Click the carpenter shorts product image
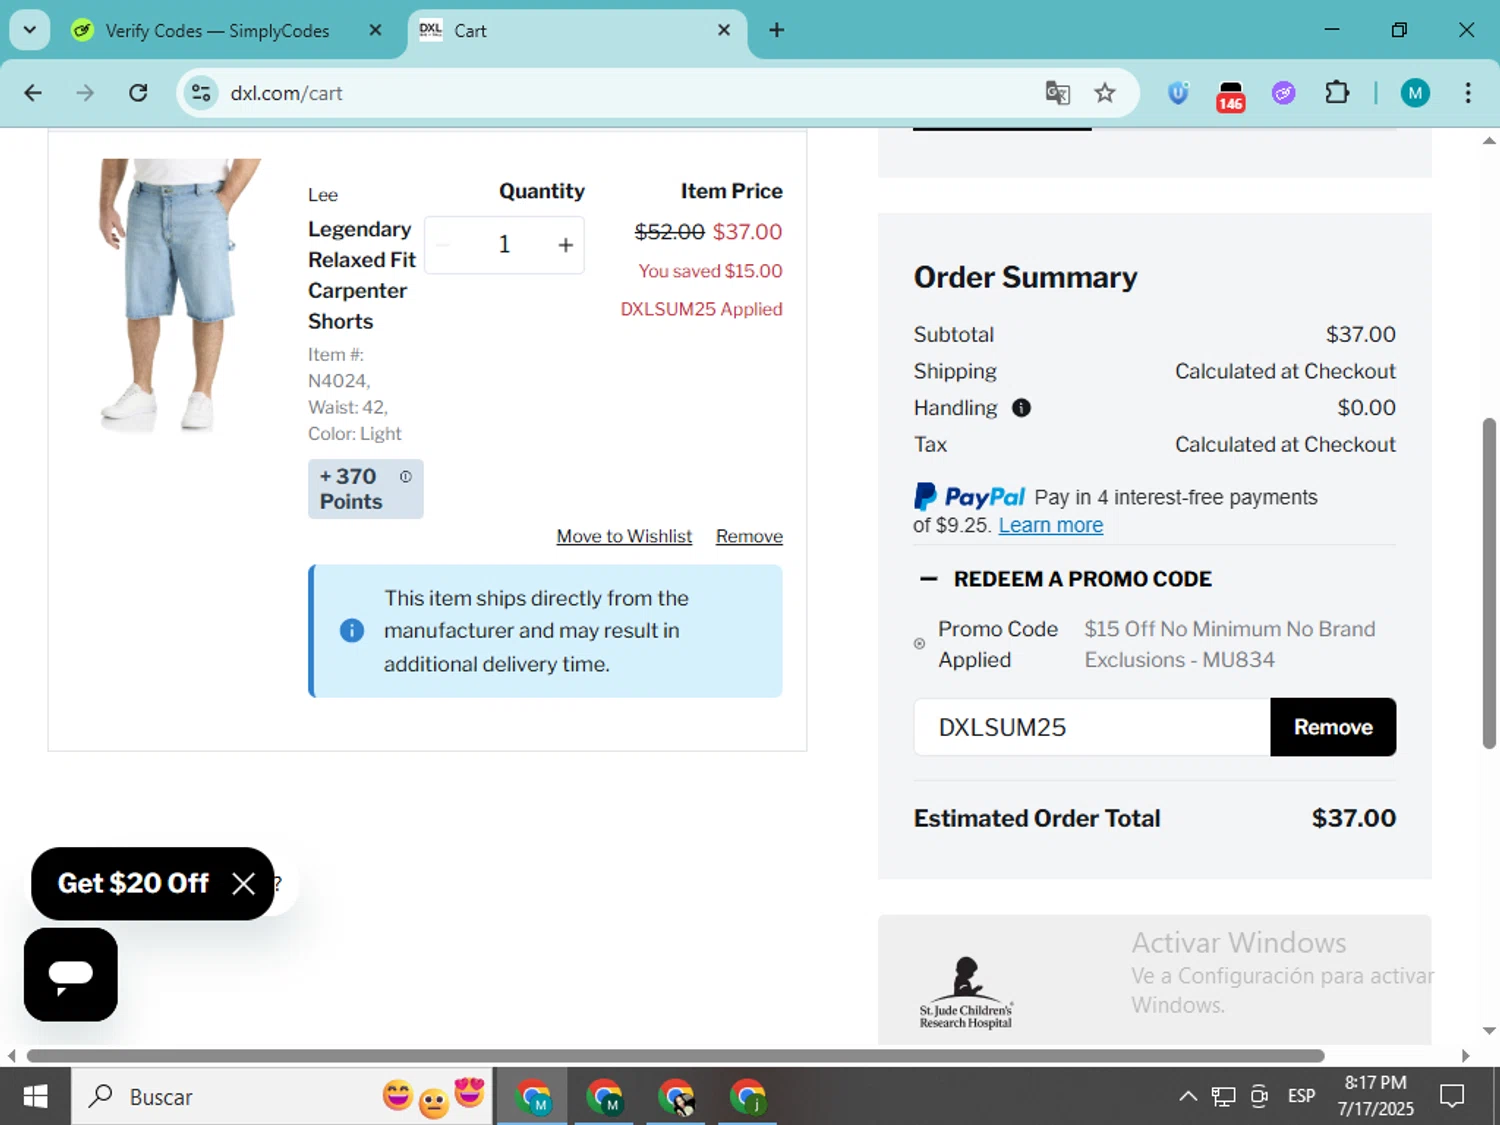The width and height of the screenshot is (1500, 1125). coord(179,295)
